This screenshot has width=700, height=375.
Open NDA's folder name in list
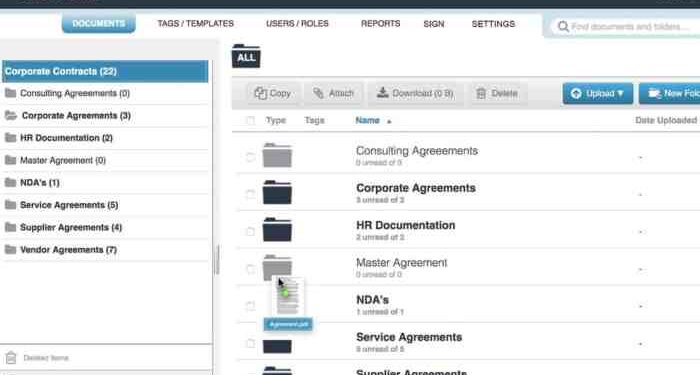[372, 300]
